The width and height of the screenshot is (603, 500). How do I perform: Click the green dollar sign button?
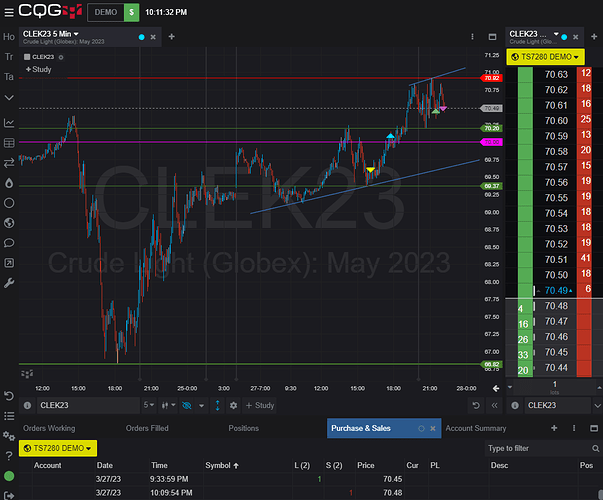[x=132, y=12]
